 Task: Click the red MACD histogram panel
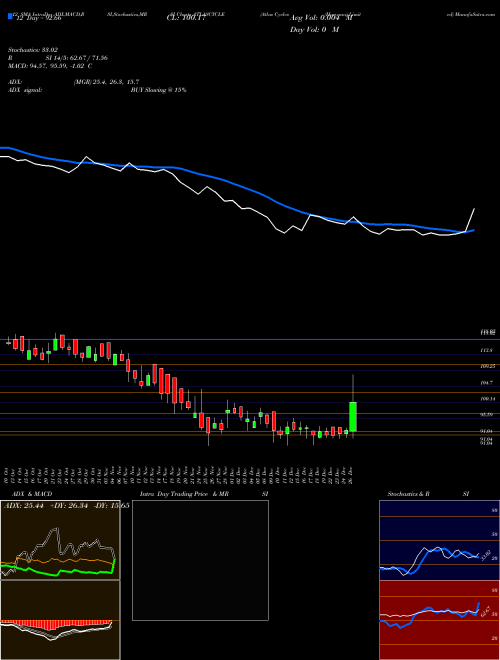tap(60, 620)
